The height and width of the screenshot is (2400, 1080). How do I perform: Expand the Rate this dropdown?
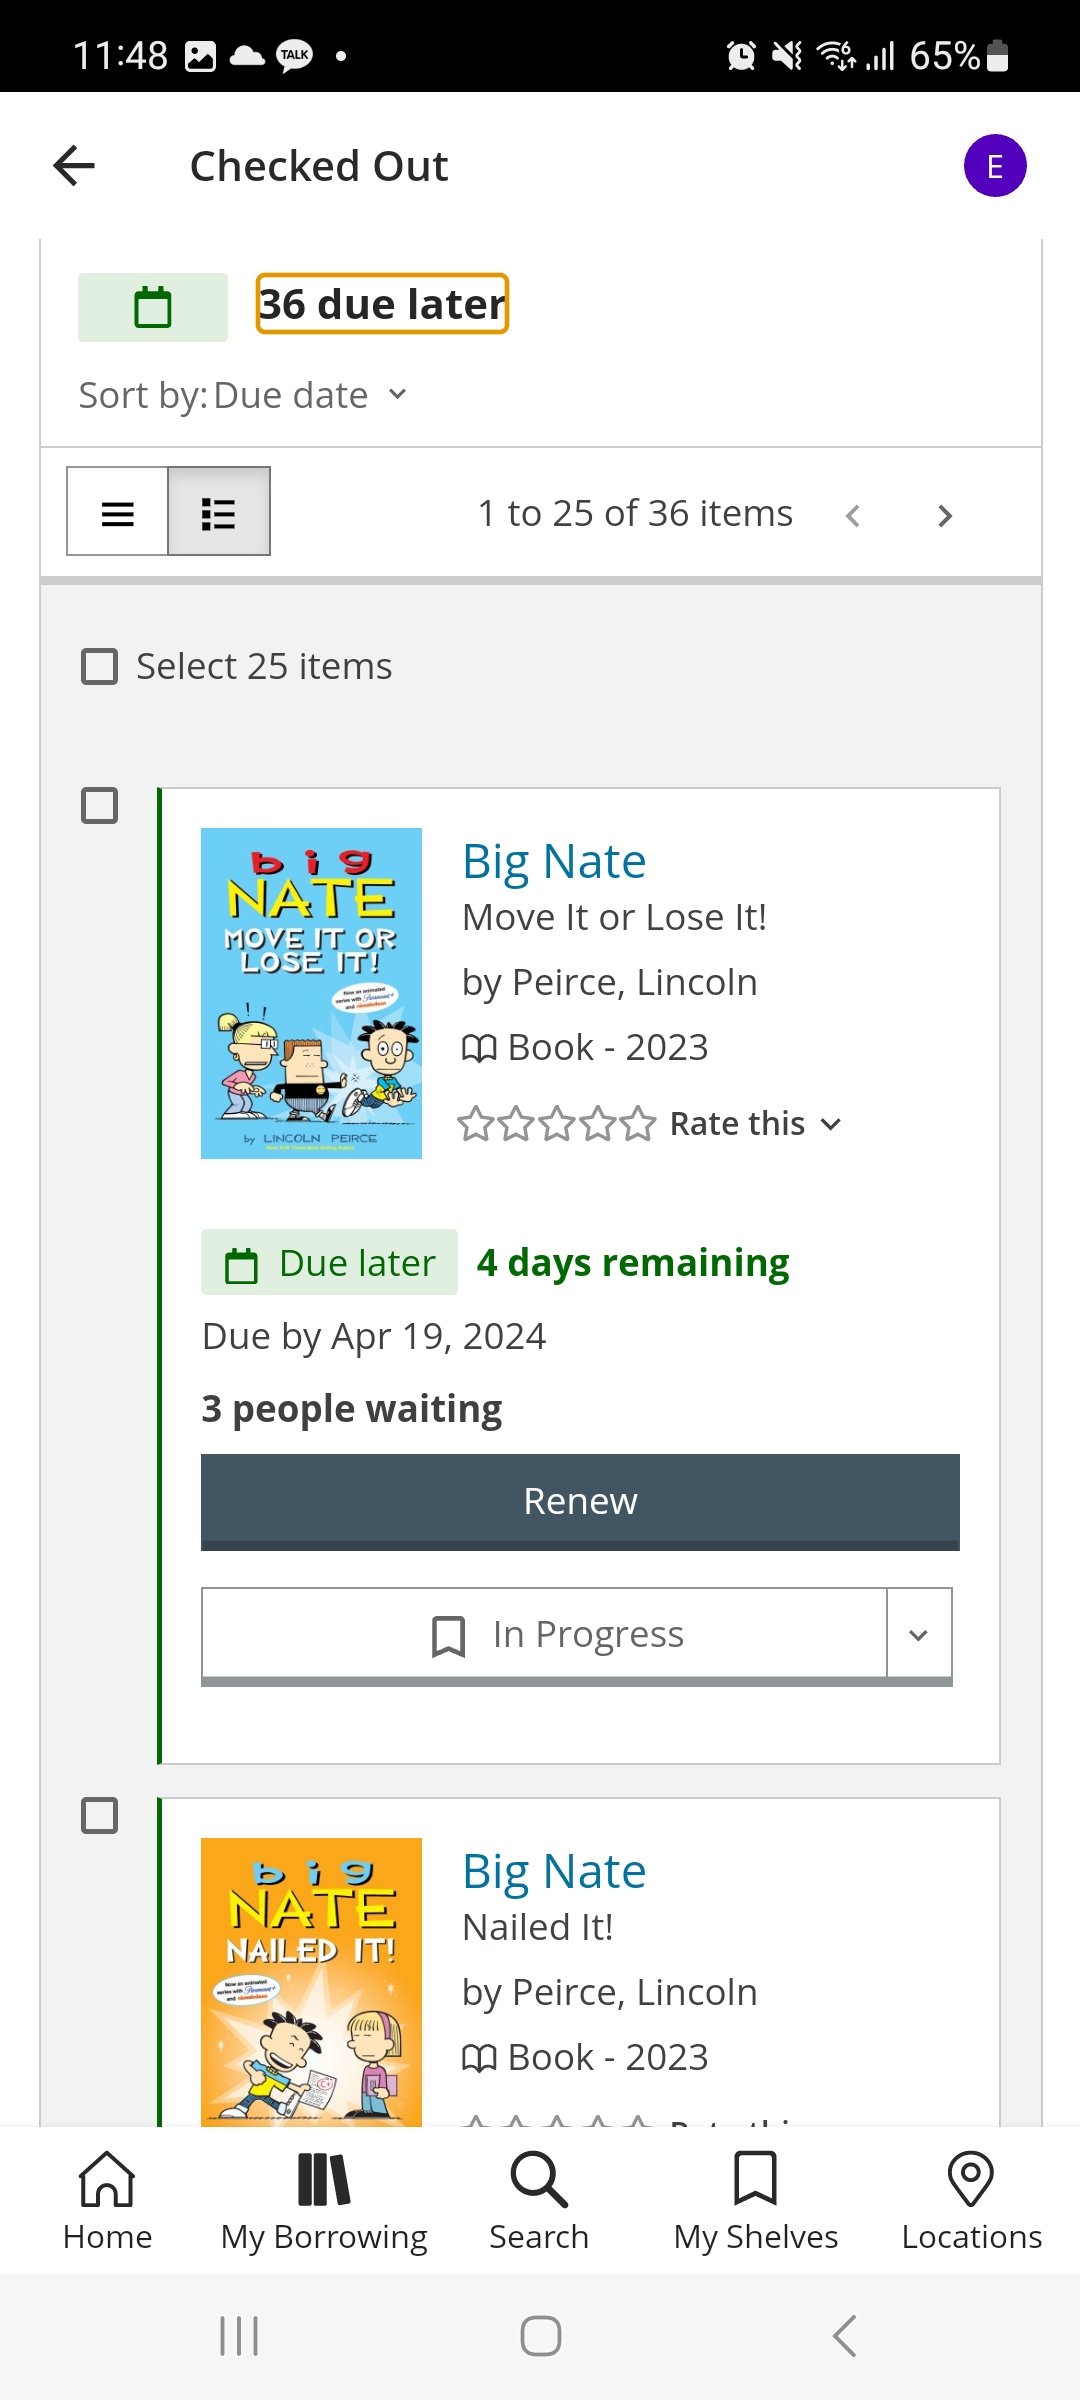[x=755, y=1124]
